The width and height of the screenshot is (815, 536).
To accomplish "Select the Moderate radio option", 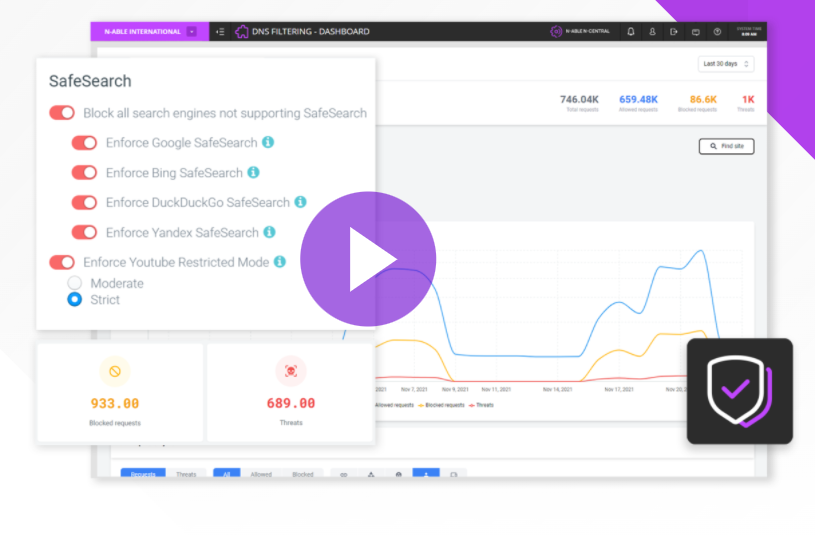I will point(75,283).
